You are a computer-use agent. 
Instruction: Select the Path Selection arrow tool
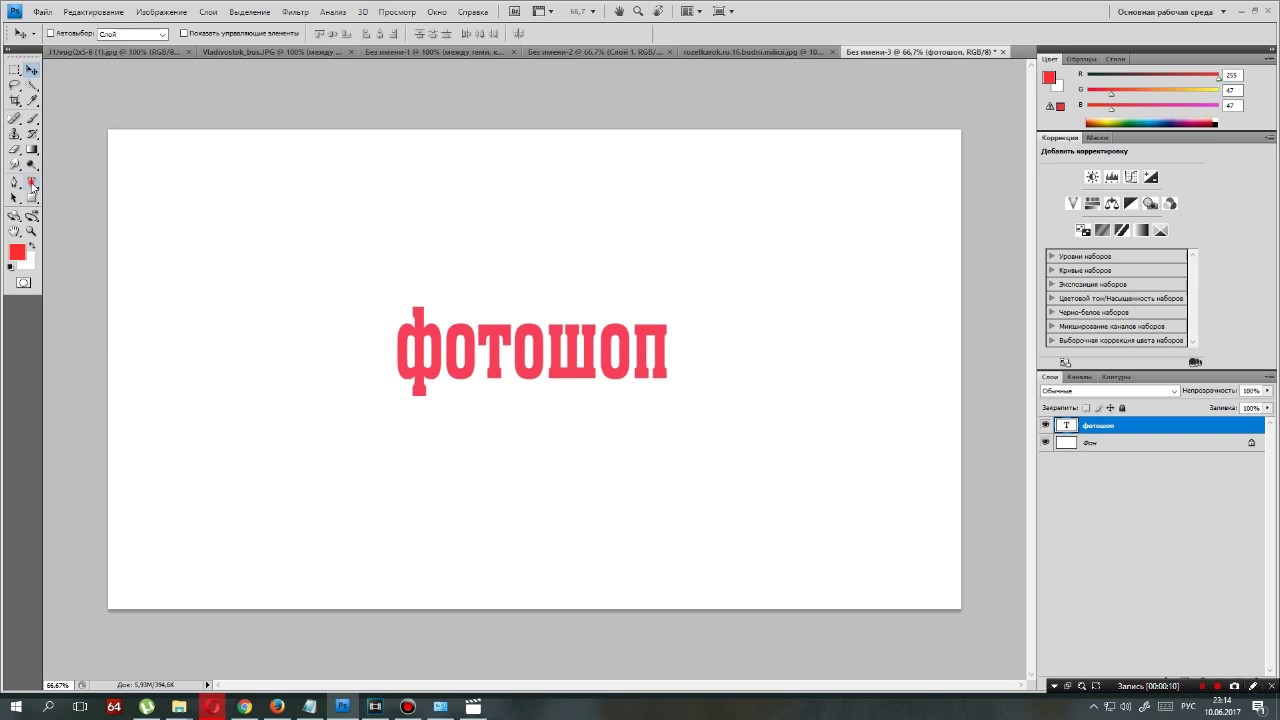[15, 198]
